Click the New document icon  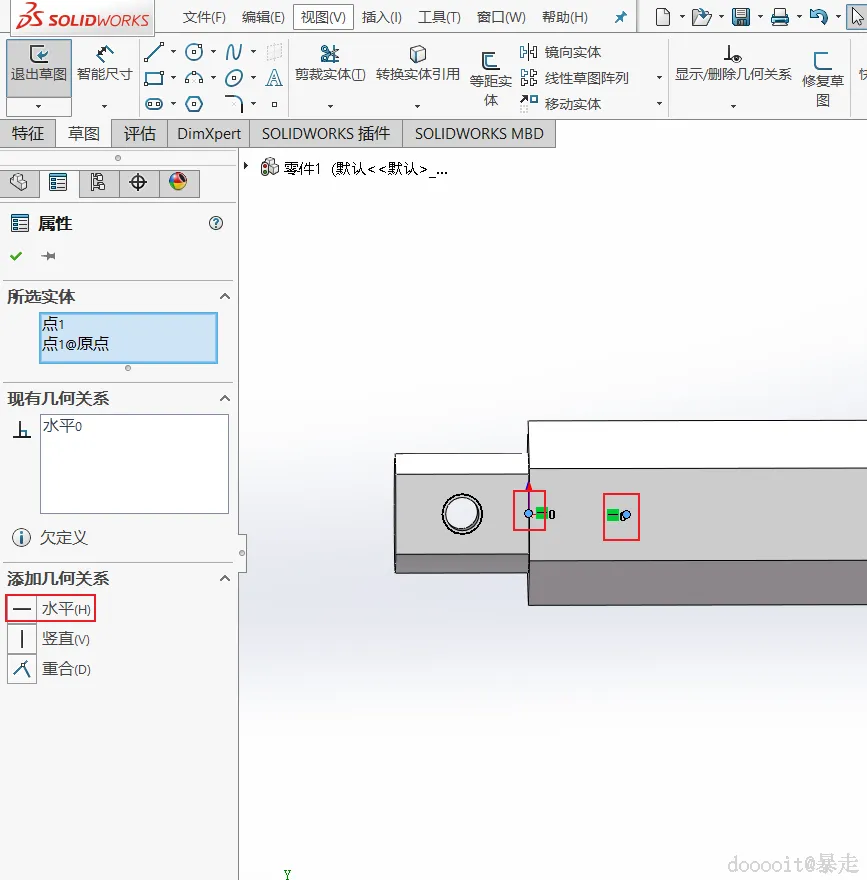(663, 17)
